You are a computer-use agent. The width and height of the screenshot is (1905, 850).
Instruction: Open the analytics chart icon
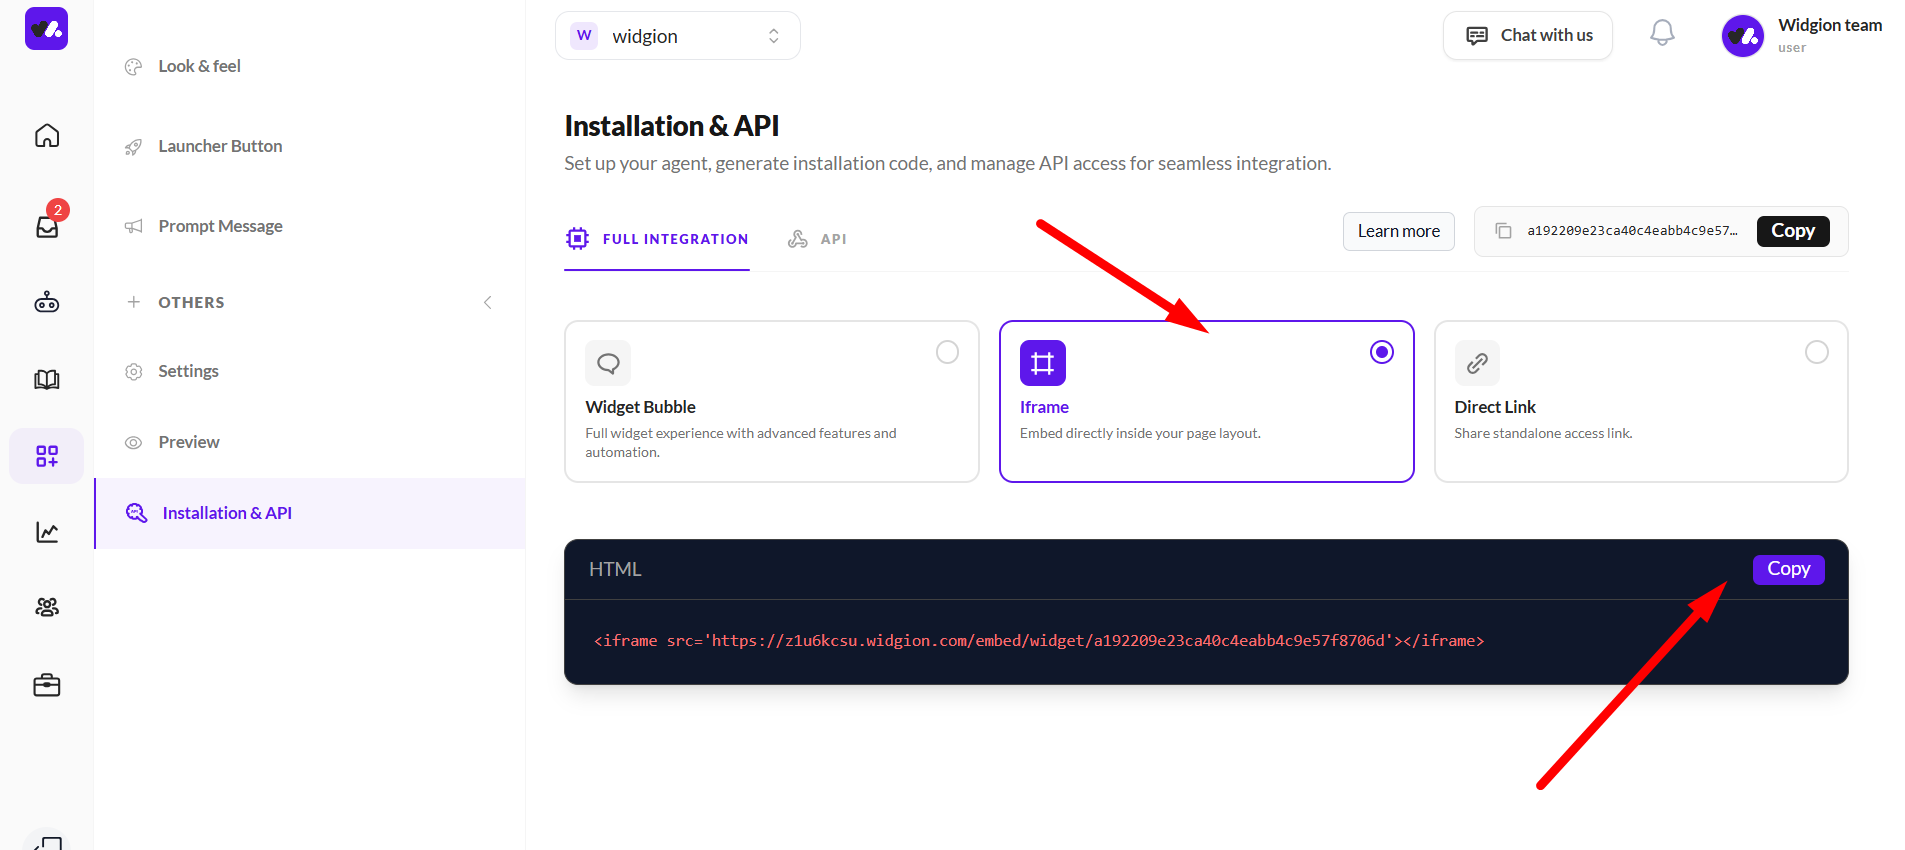coord(47,532)
